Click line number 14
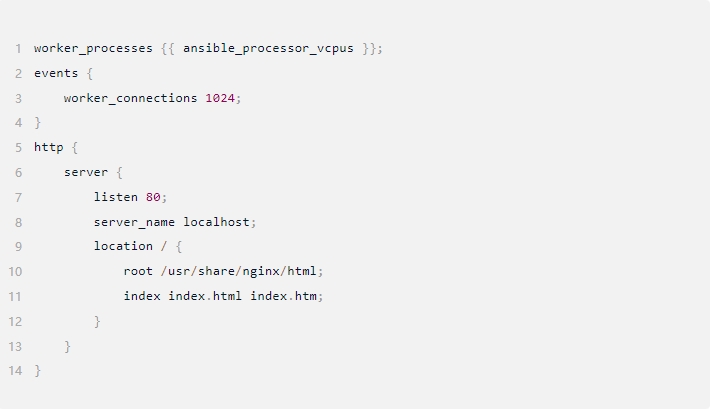Image resolution: width=711 pixels, height=409 pixels. pos(15,371)
